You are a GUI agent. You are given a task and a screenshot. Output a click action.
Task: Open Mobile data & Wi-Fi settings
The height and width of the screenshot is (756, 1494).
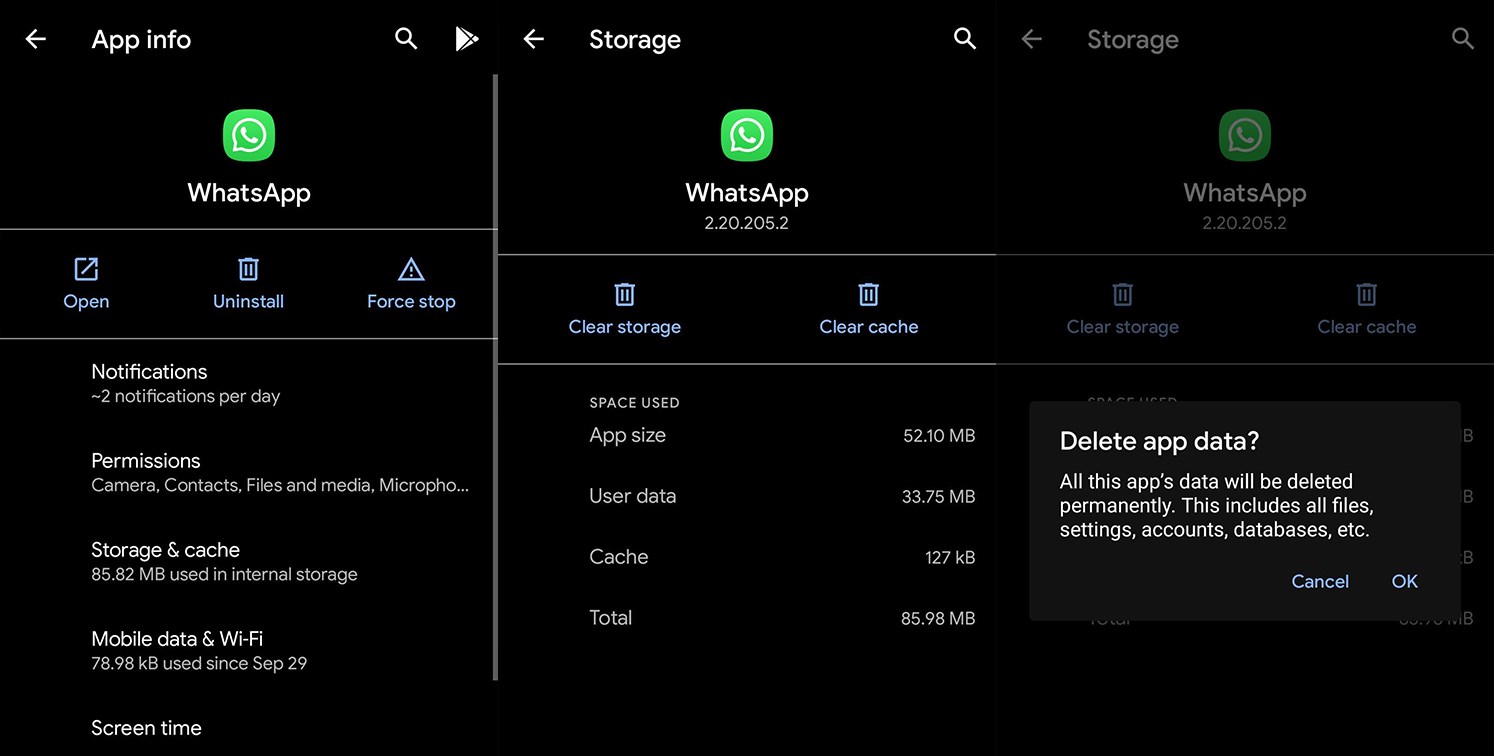point(248,650)
